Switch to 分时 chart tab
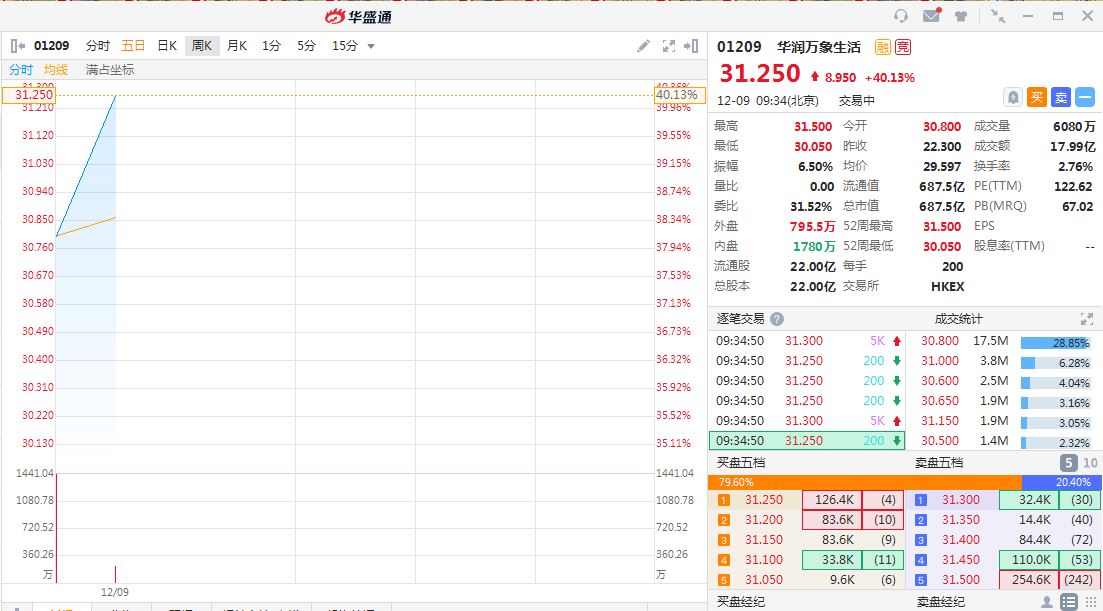This screenshot has width=1103, height=611. [98, 46]
